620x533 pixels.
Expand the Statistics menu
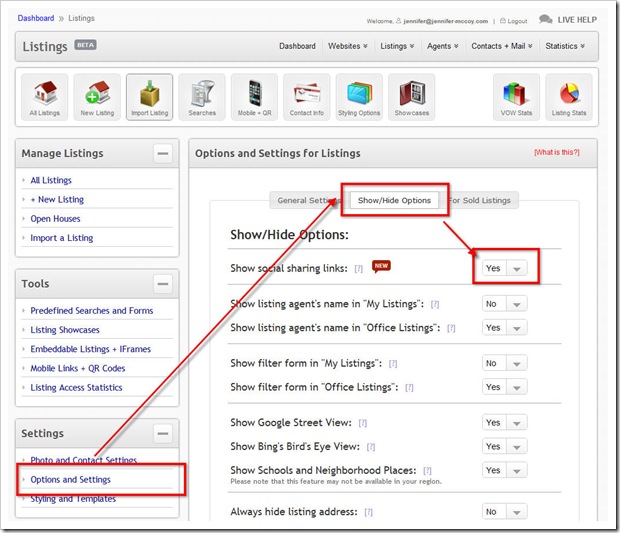click(565, 46)
